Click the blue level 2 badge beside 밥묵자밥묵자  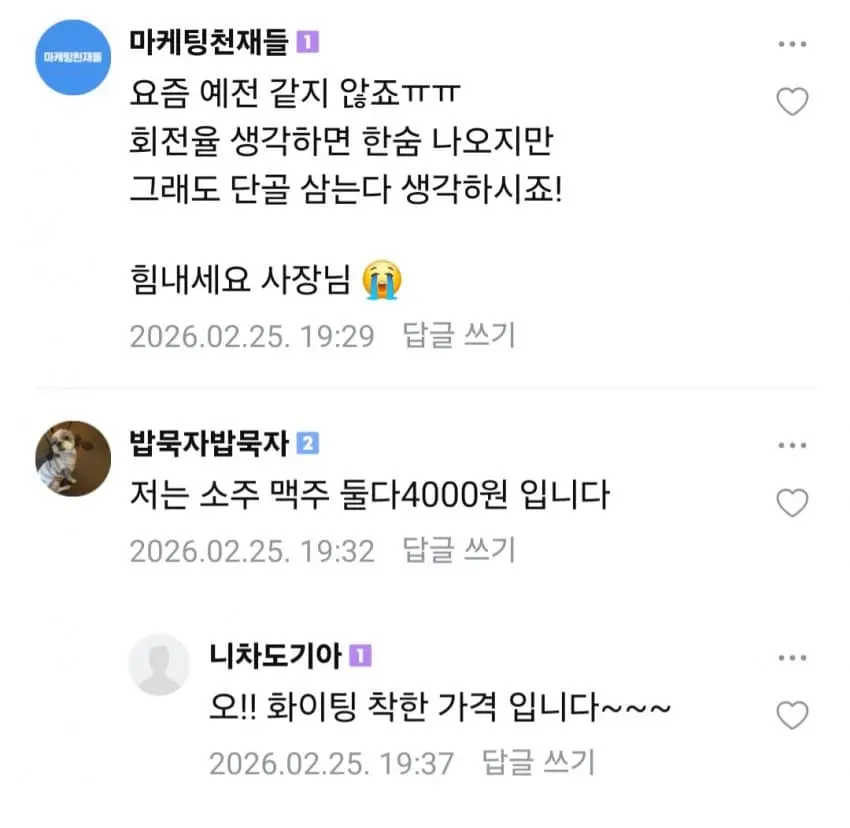[x=308, y=444]
